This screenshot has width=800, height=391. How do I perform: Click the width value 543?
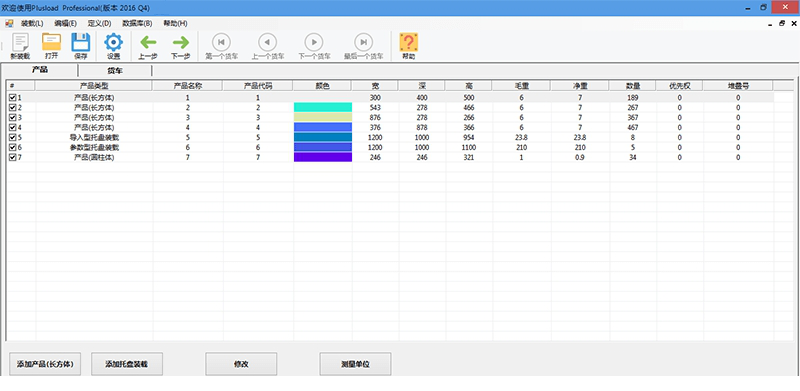376,108
